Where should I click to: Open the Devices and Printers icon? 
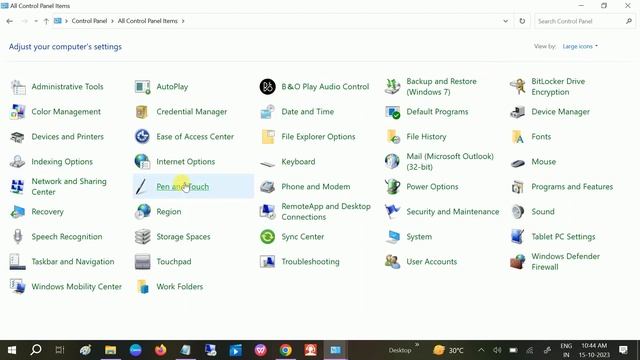click(18, 137)
